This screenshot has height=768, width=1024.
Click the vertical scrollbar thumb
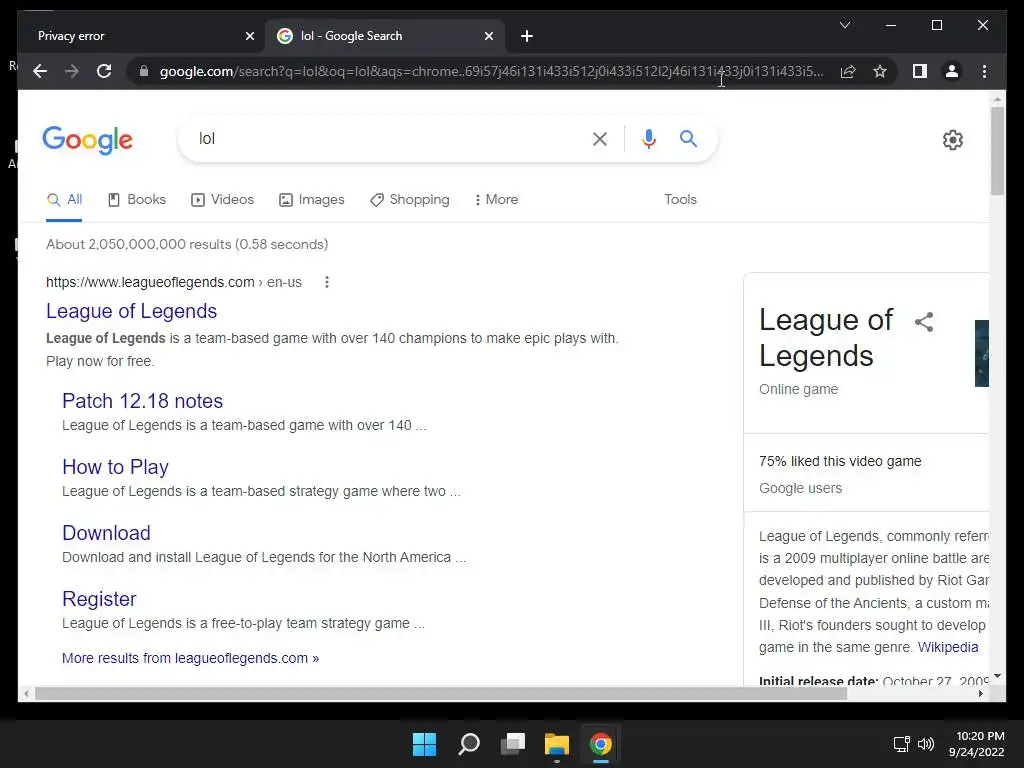point(997,151)
